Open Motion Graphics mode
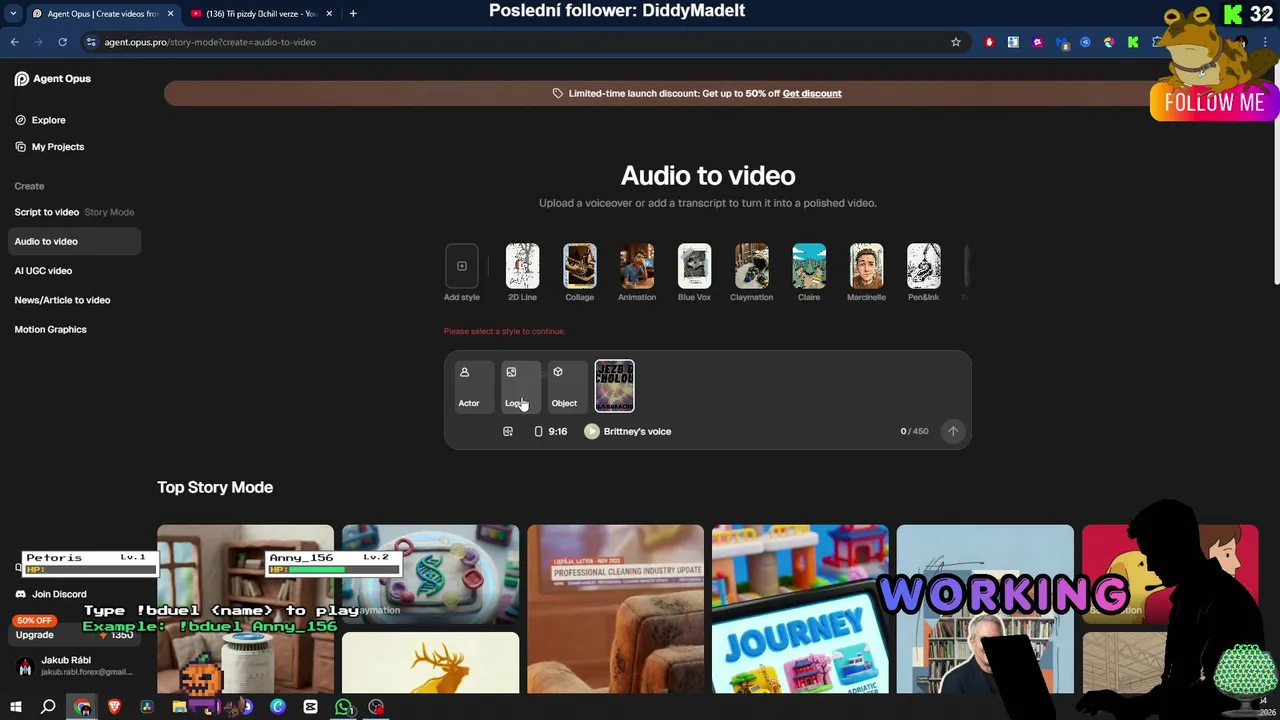The width and height of the screenshot is (1280, 720). 50,329
